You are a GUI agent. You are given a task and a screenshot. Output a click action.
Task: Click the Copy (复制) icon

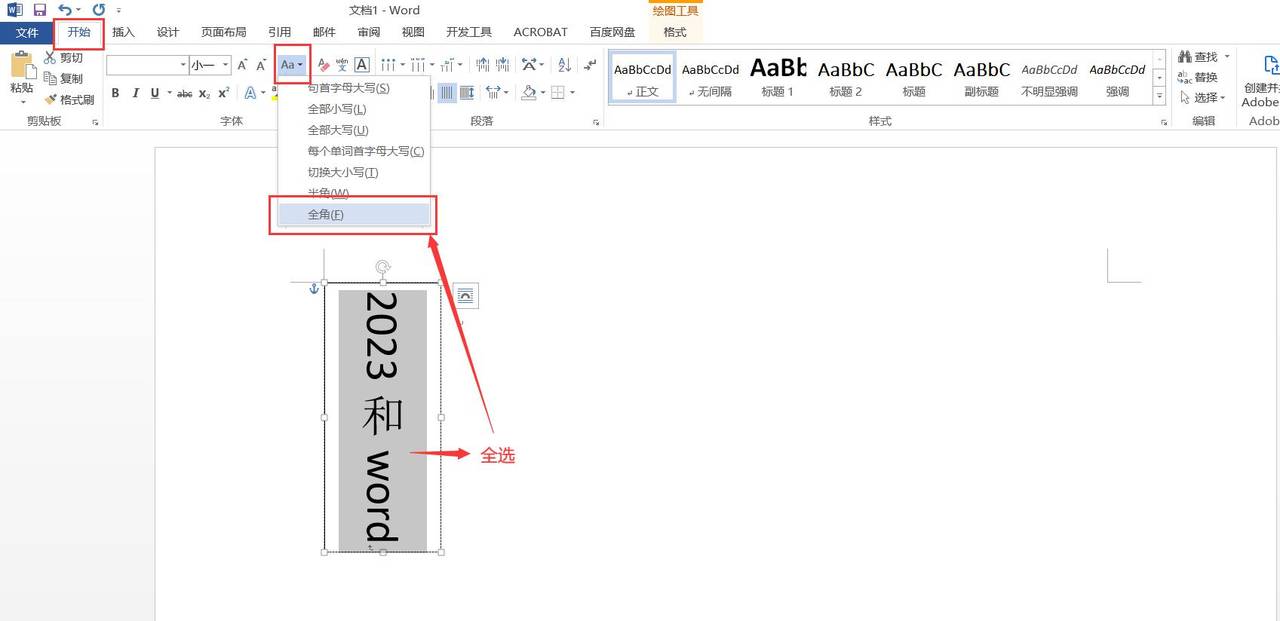pos(53,78)
